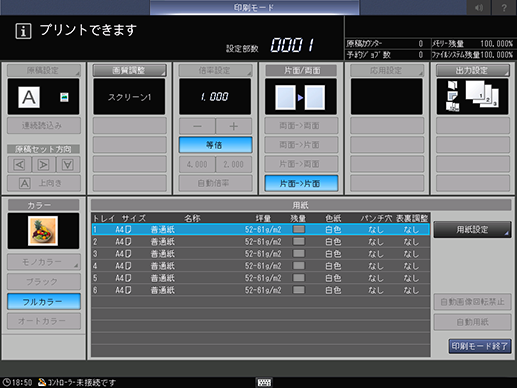Viewport: 517px width, 388px height.
Task: Select tray 2 paper row
Action: click(261, 242)
